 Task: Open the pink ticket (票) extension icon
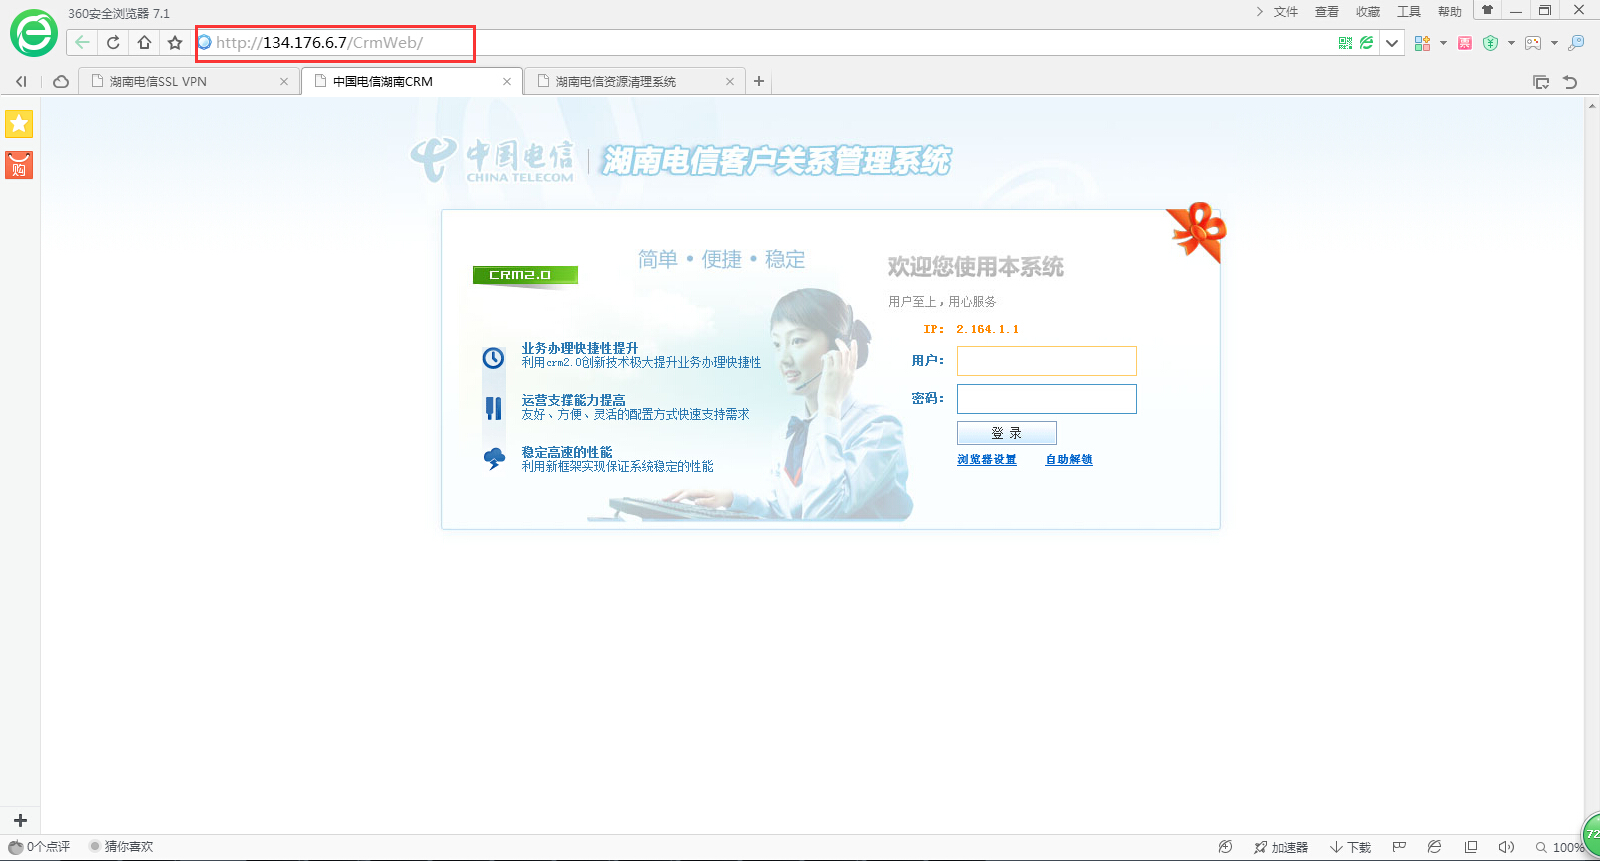pos(1465,43)
